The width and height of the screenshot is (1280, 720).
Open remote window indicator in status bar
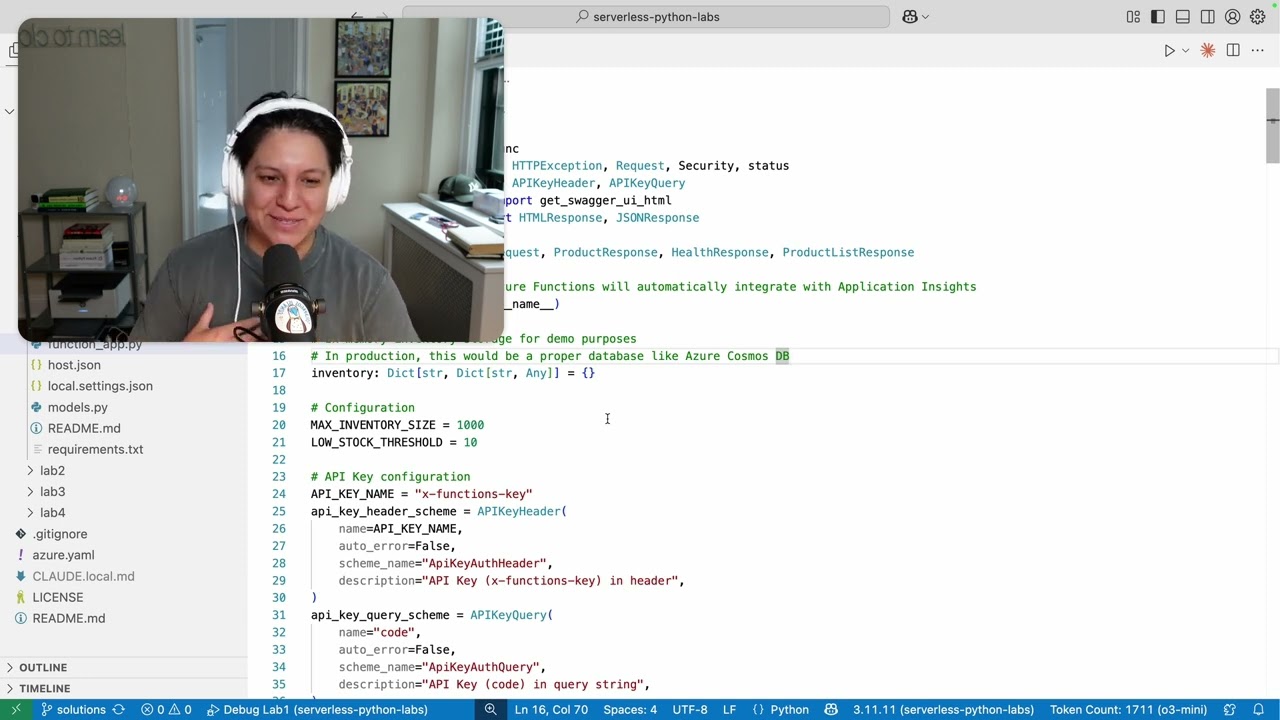pyautogui.click(x=15, y=710)
